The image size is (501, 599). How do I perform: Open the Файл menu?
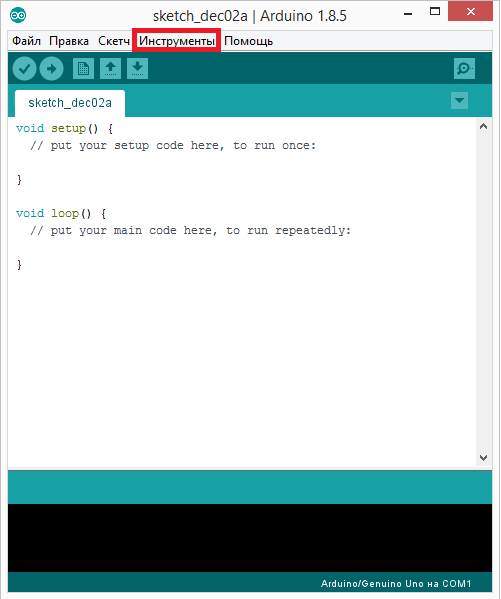tap(26, 40)
